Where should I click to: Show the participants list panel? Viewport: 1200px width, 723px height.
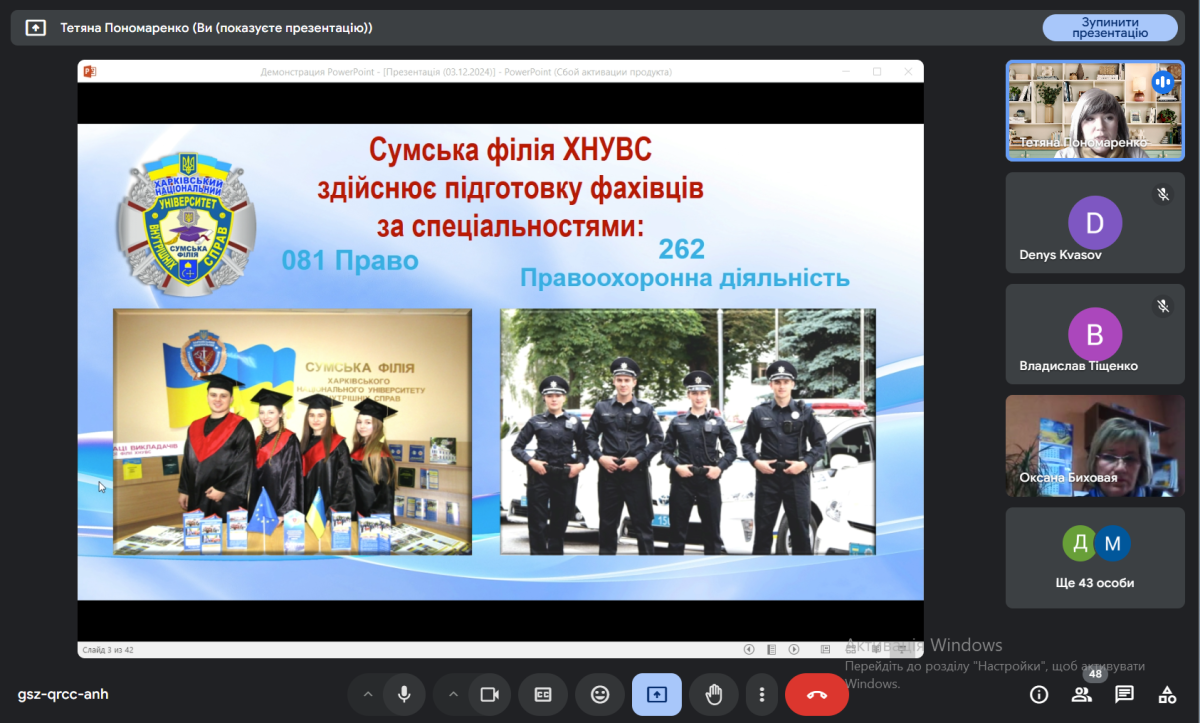click(x=1081, y=695)
